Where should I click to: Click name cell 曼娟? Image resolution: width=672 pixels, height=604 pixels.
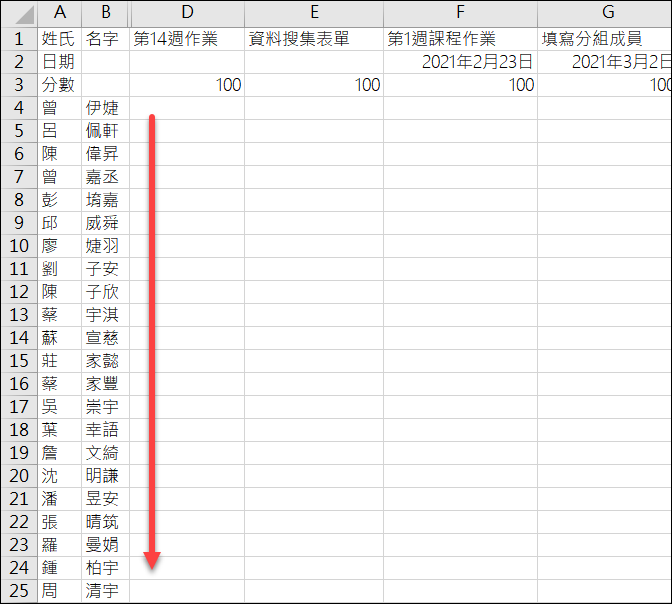(105, 545)
